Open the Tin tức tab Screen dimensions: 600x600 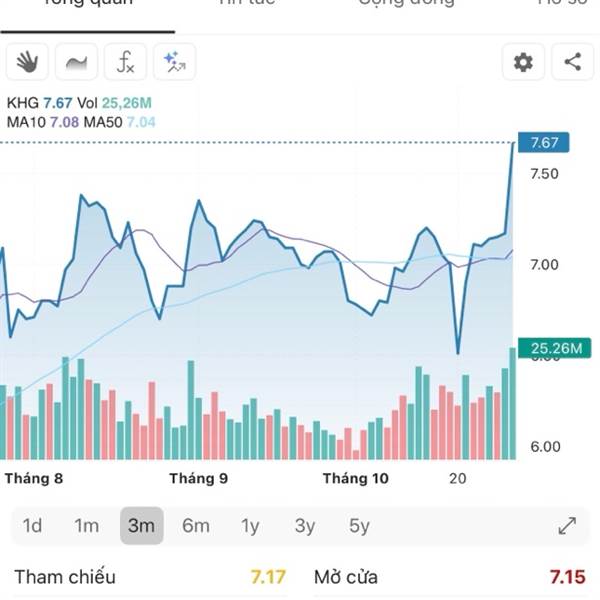[247, 3]
